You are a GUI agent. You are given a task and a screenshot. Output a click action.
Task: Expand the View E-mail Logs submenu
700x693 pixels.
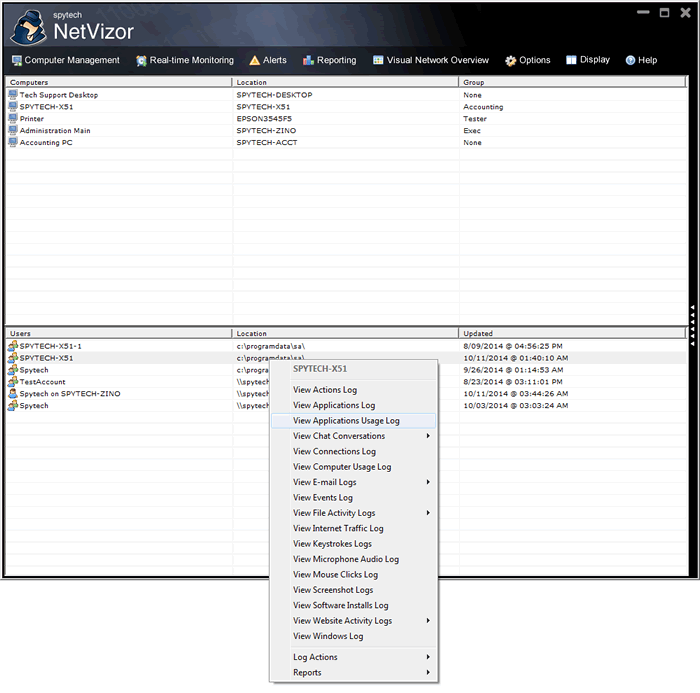pos(428,482)
